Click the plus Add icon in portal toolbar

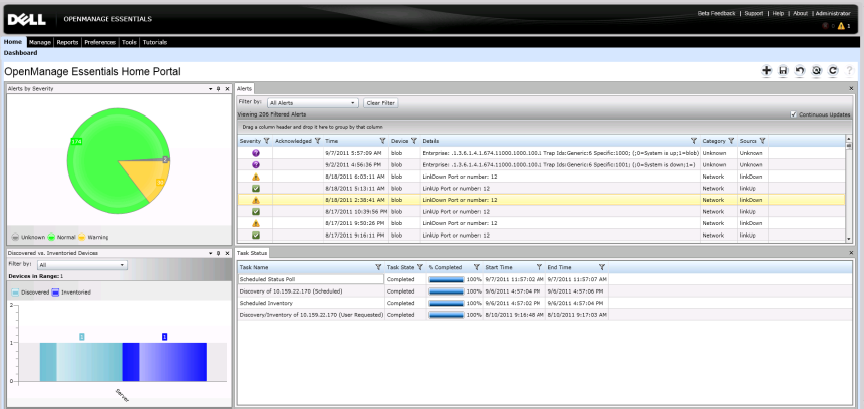coord(766,71)
